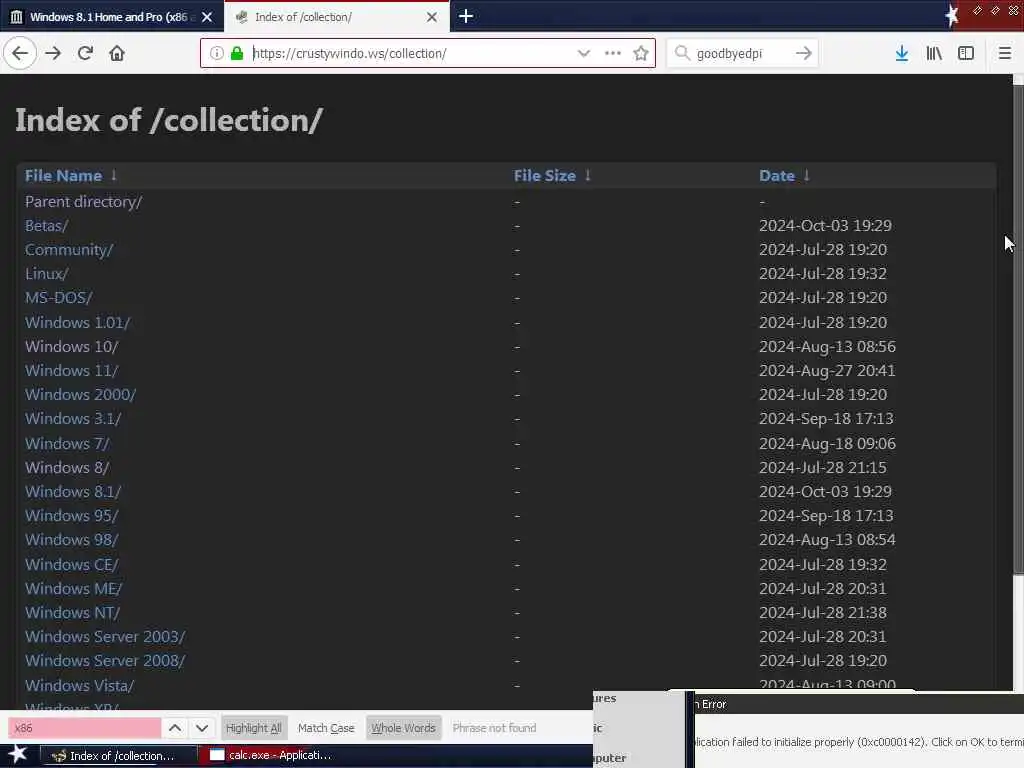Open the Firefox home page
Viewport: 1024px width, 768px height.
pos(117,54)
